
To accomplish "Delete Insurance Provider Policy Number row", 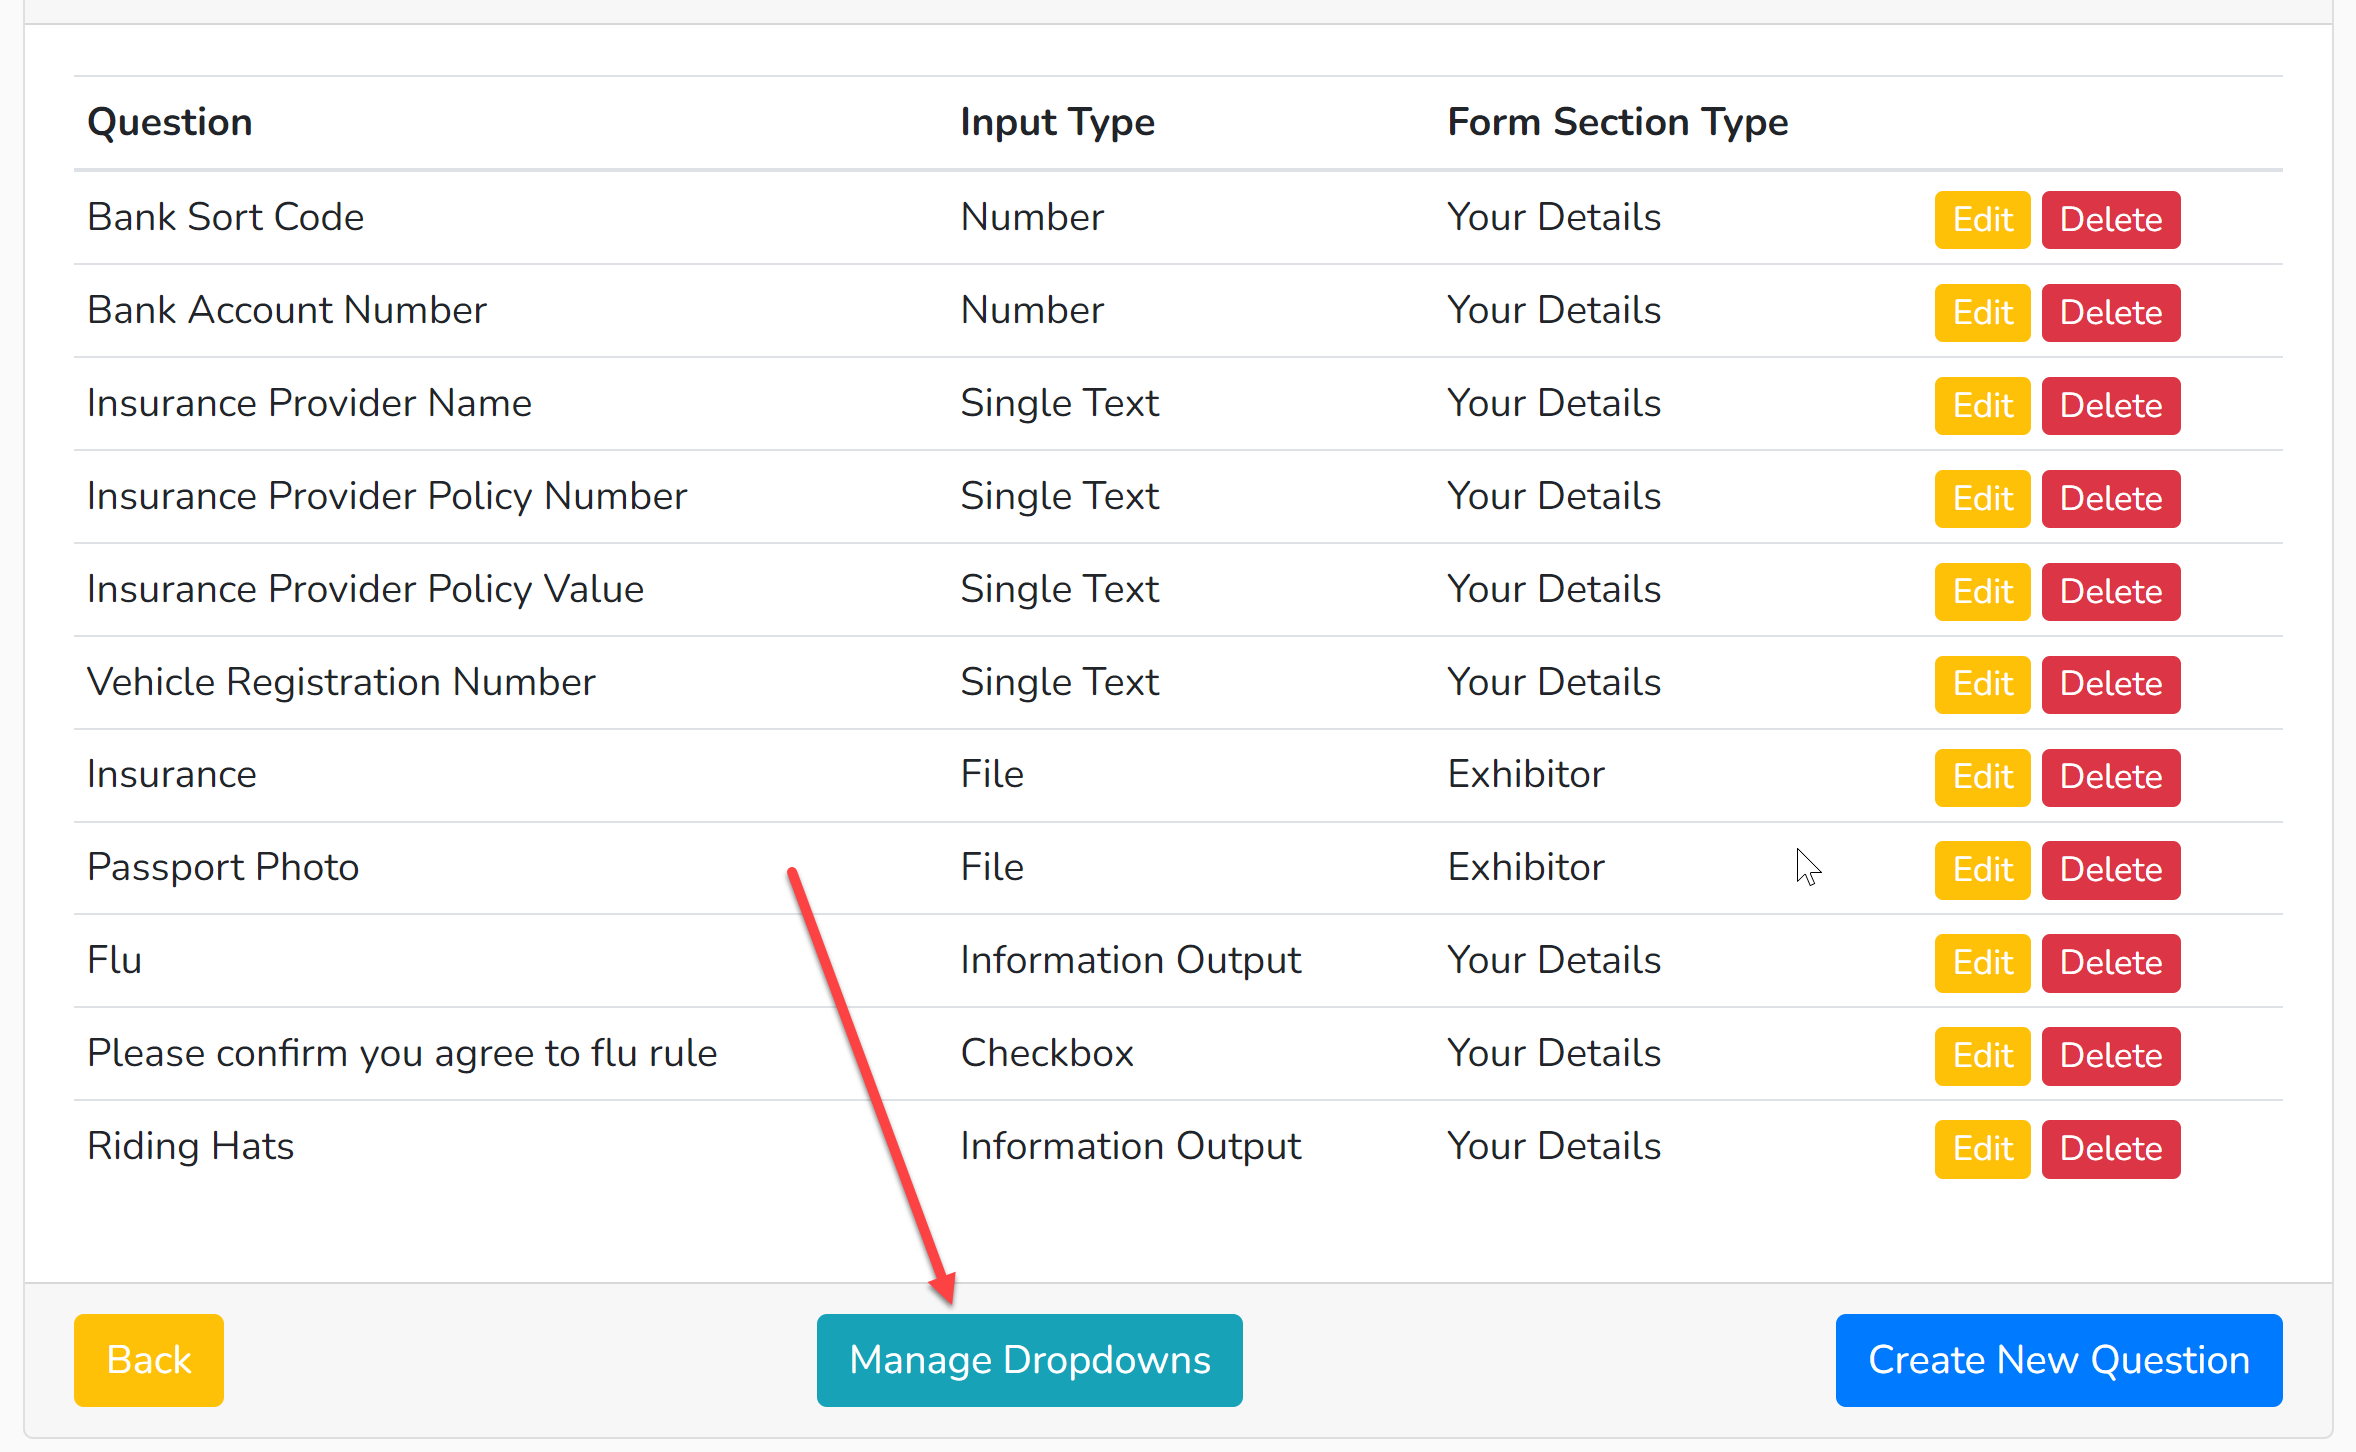I will (2111, 498).
